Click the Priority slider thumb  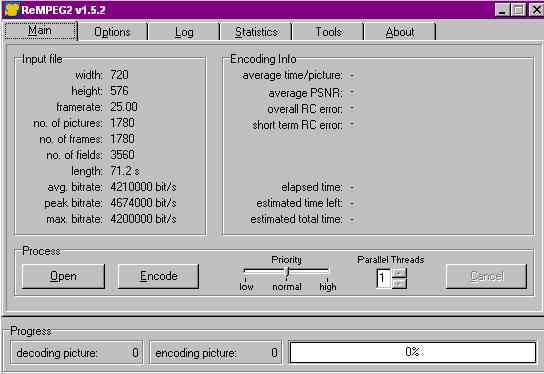(x=287, y=272)
